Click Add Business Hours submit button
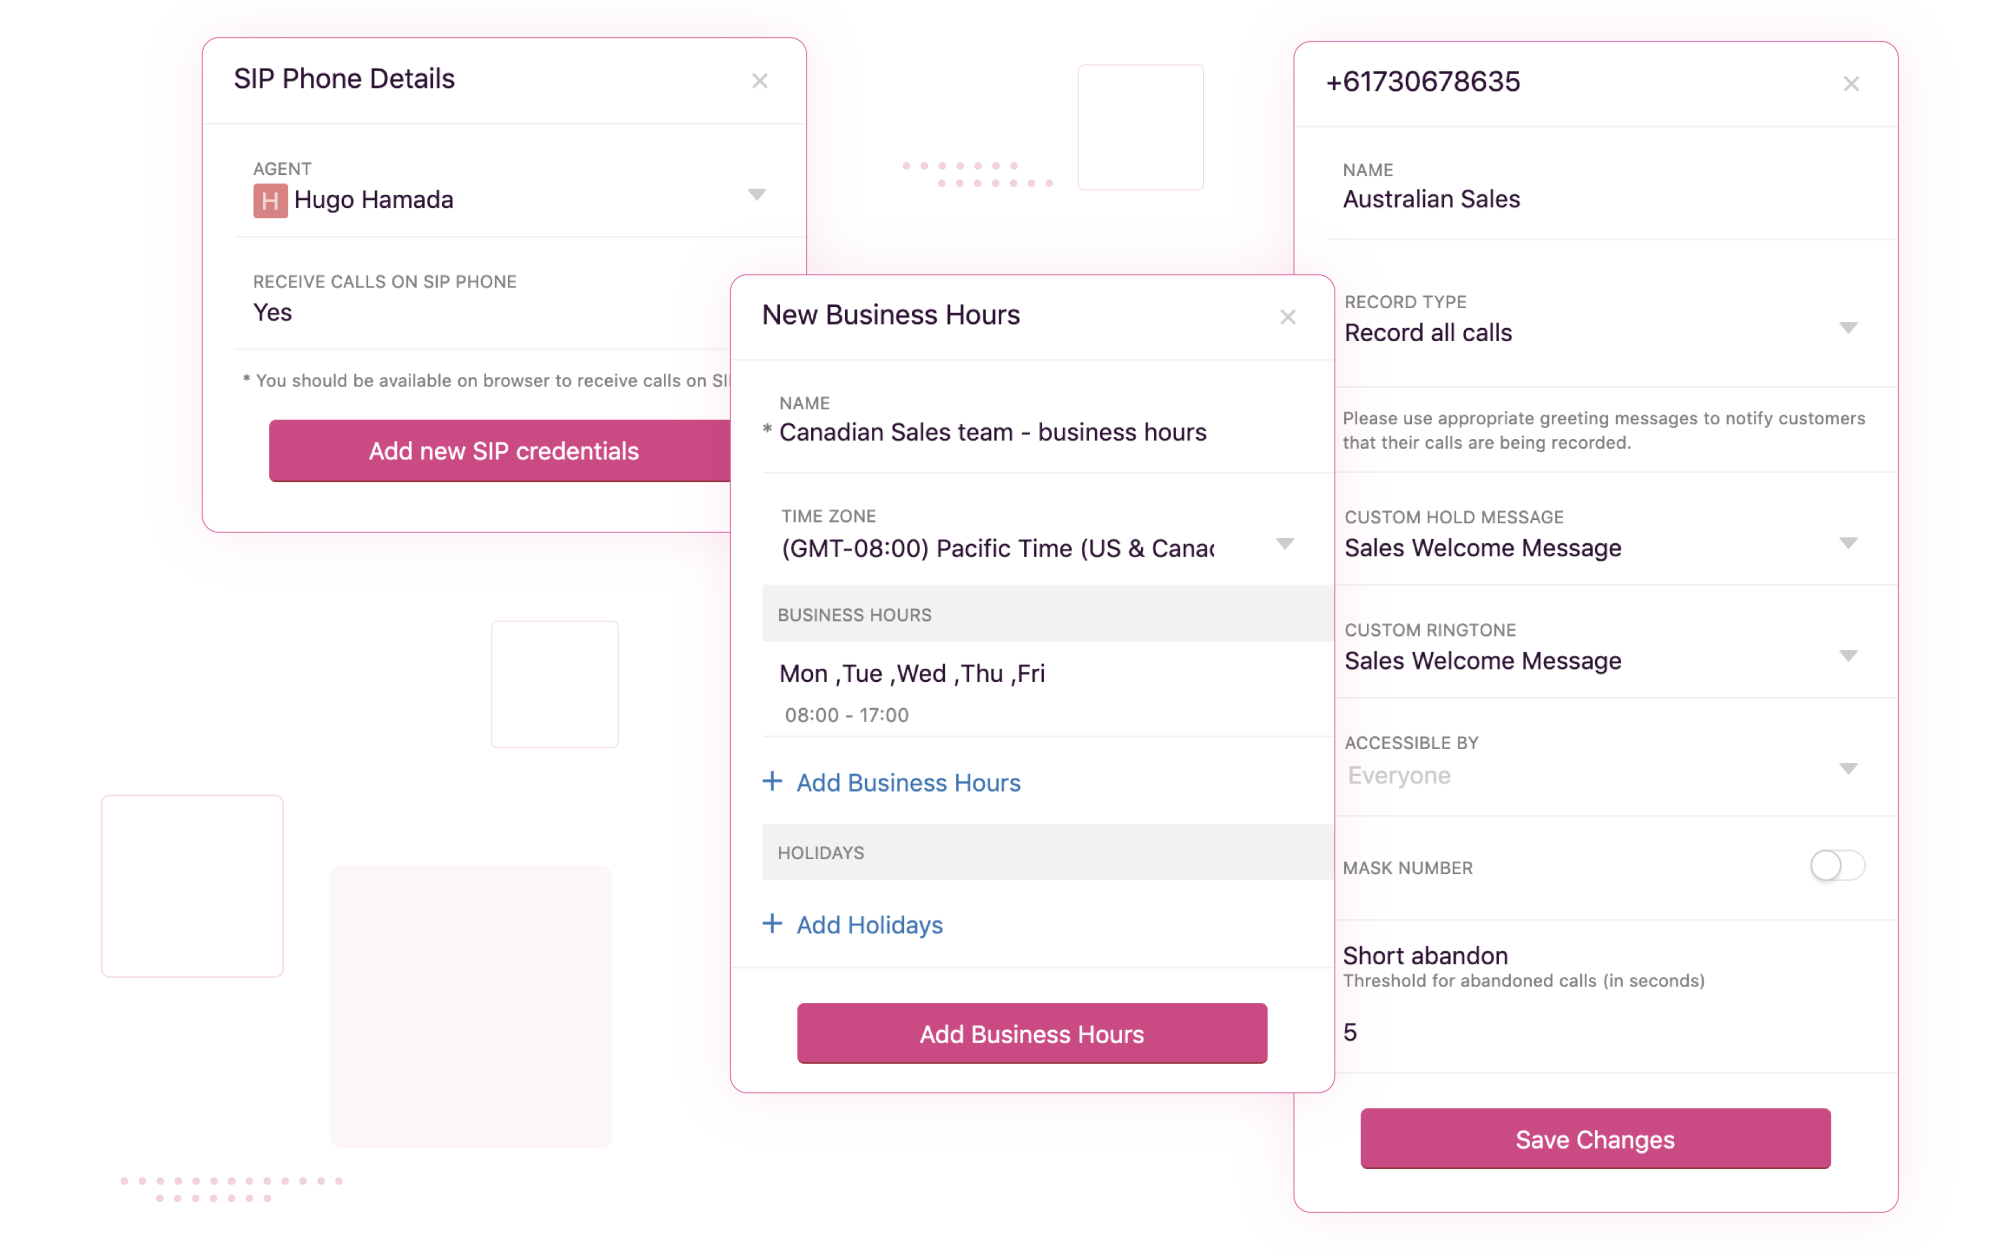 point(1031,1033)
